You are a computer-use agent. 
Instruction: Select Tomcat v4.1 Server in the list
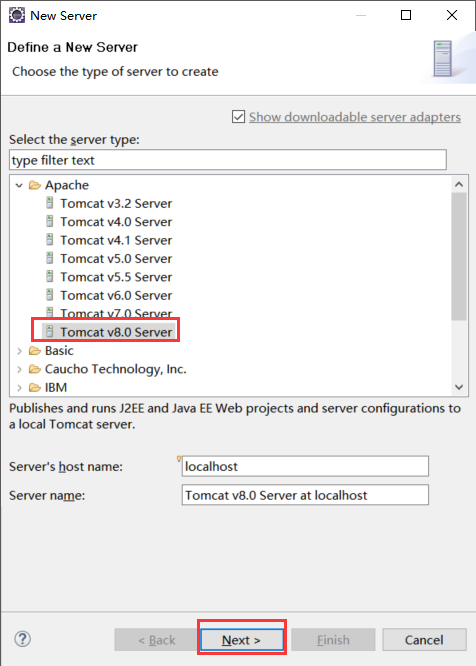(109, 240)
